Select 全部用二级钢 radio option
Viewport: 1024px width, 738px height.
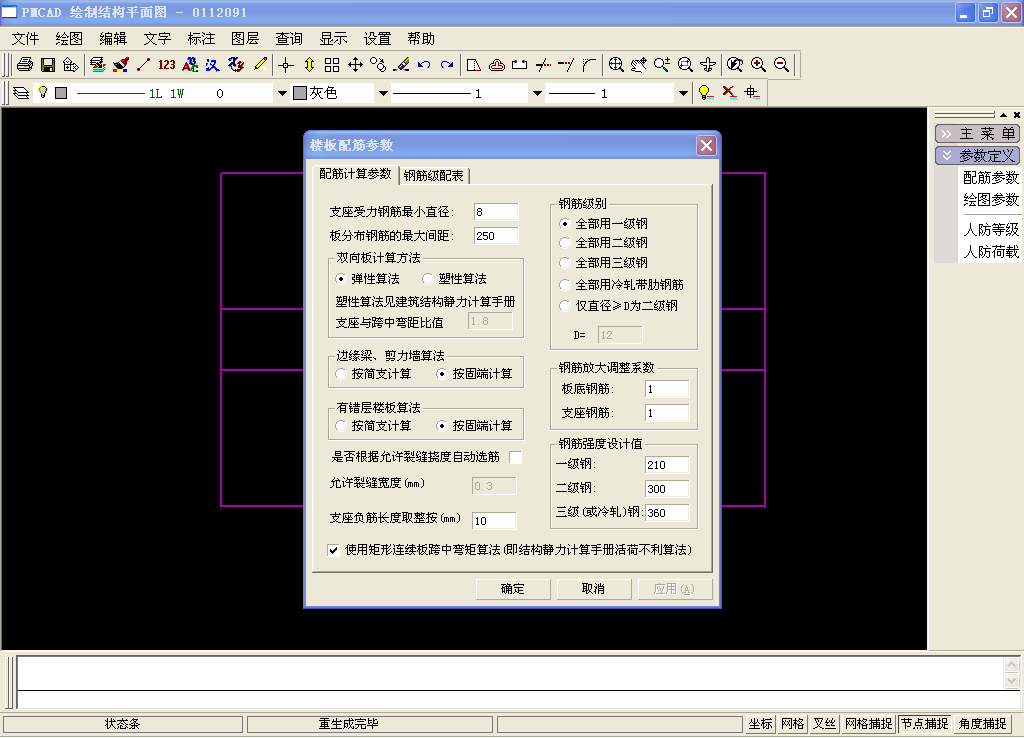565,243
